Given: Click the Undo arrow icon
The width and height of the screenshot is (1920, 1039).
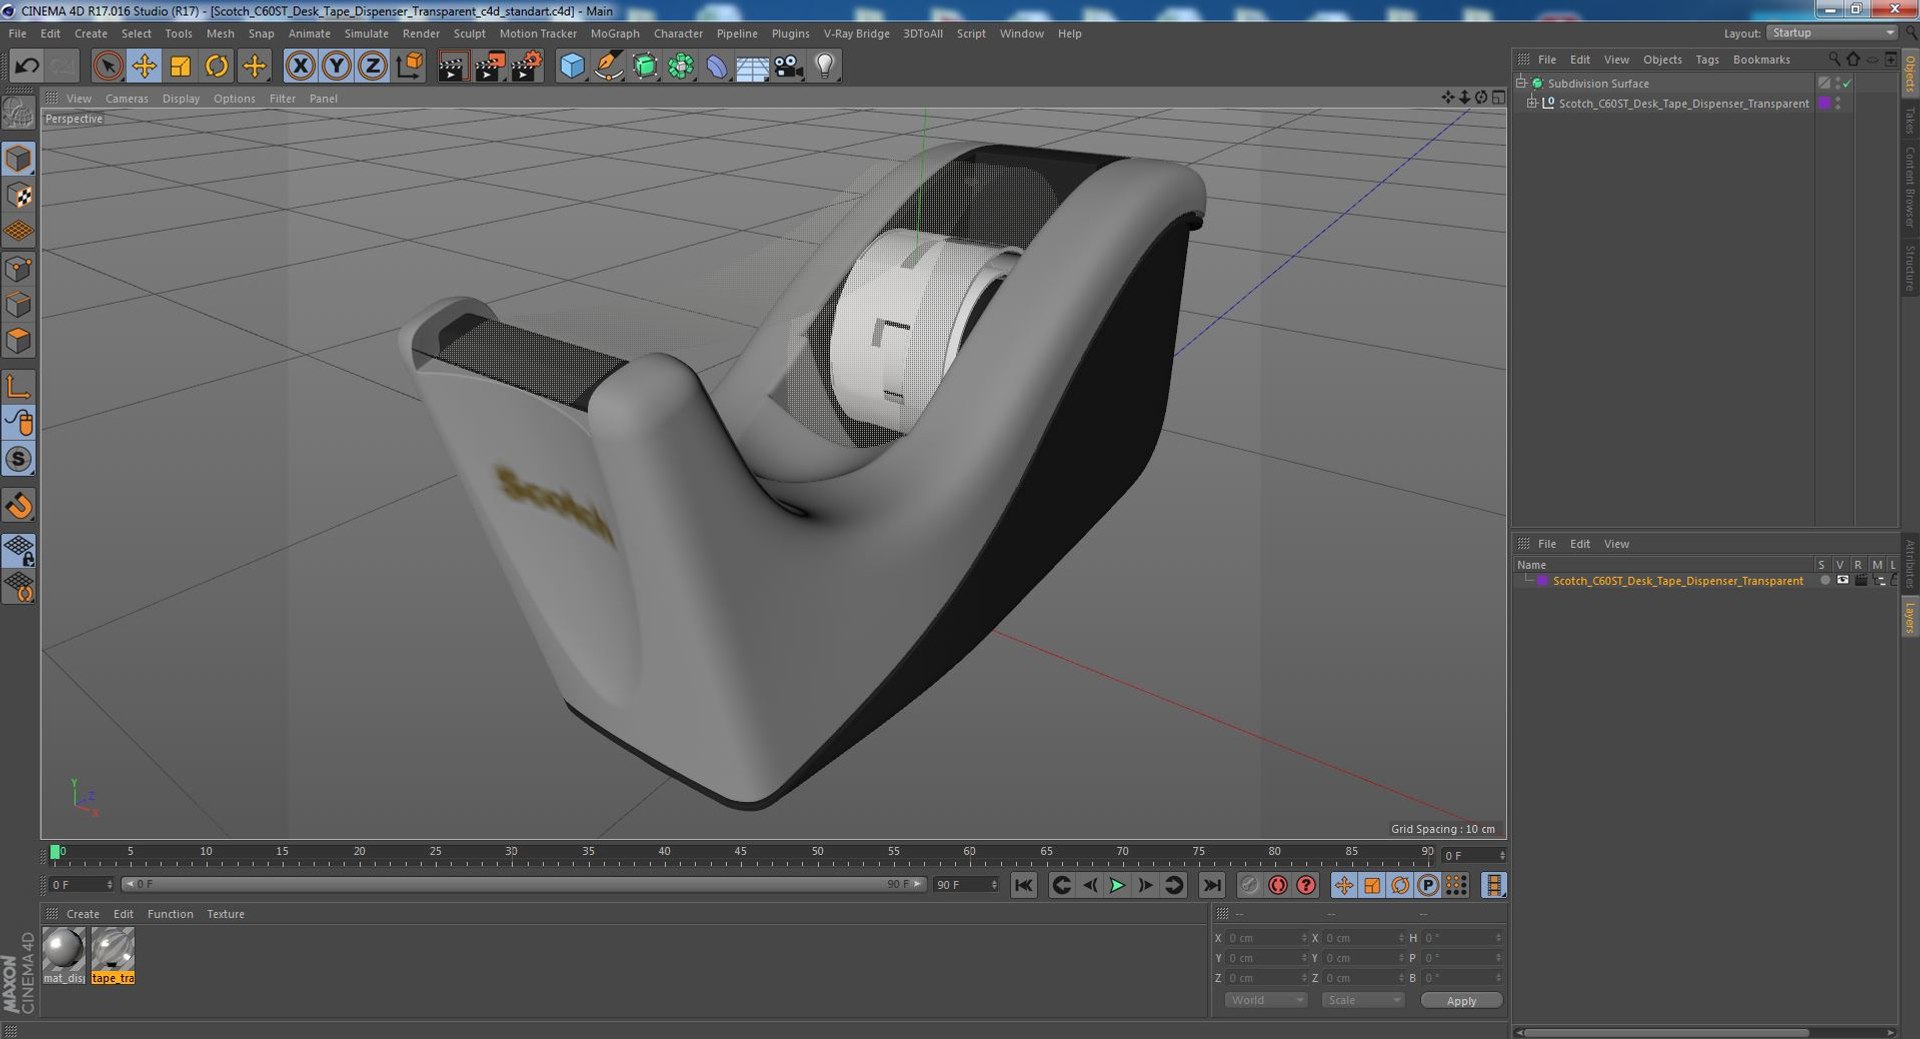Looking at the screenshot, I should pyautogui.click(x=27, y=66).
